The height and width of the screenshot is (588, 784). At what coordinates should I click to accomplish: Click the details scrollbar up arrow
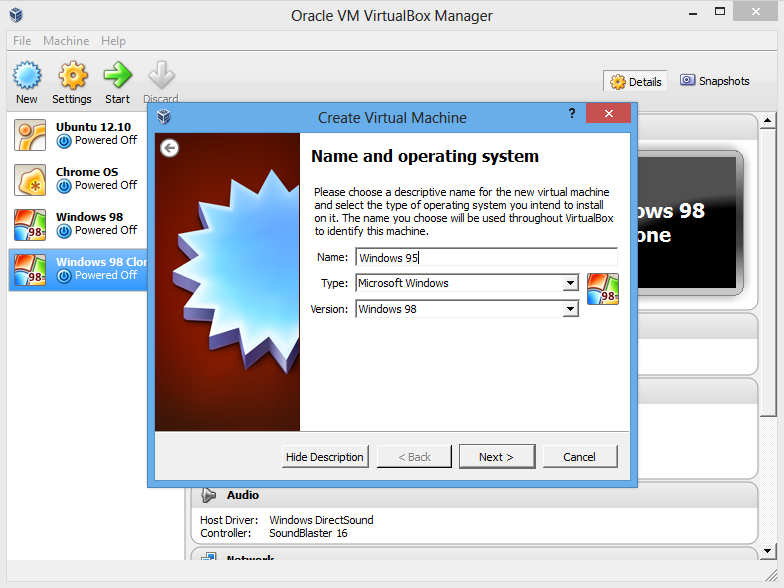pos(768,120)
